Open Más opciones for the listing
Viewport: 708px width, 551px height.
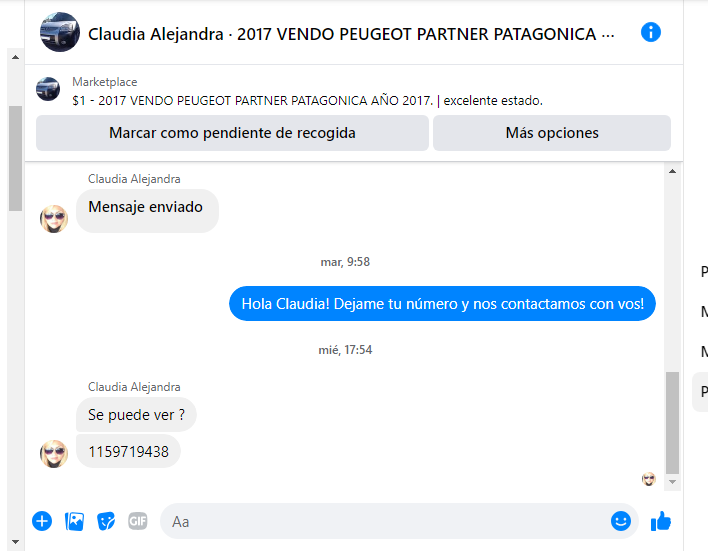(x=552, y=133)
